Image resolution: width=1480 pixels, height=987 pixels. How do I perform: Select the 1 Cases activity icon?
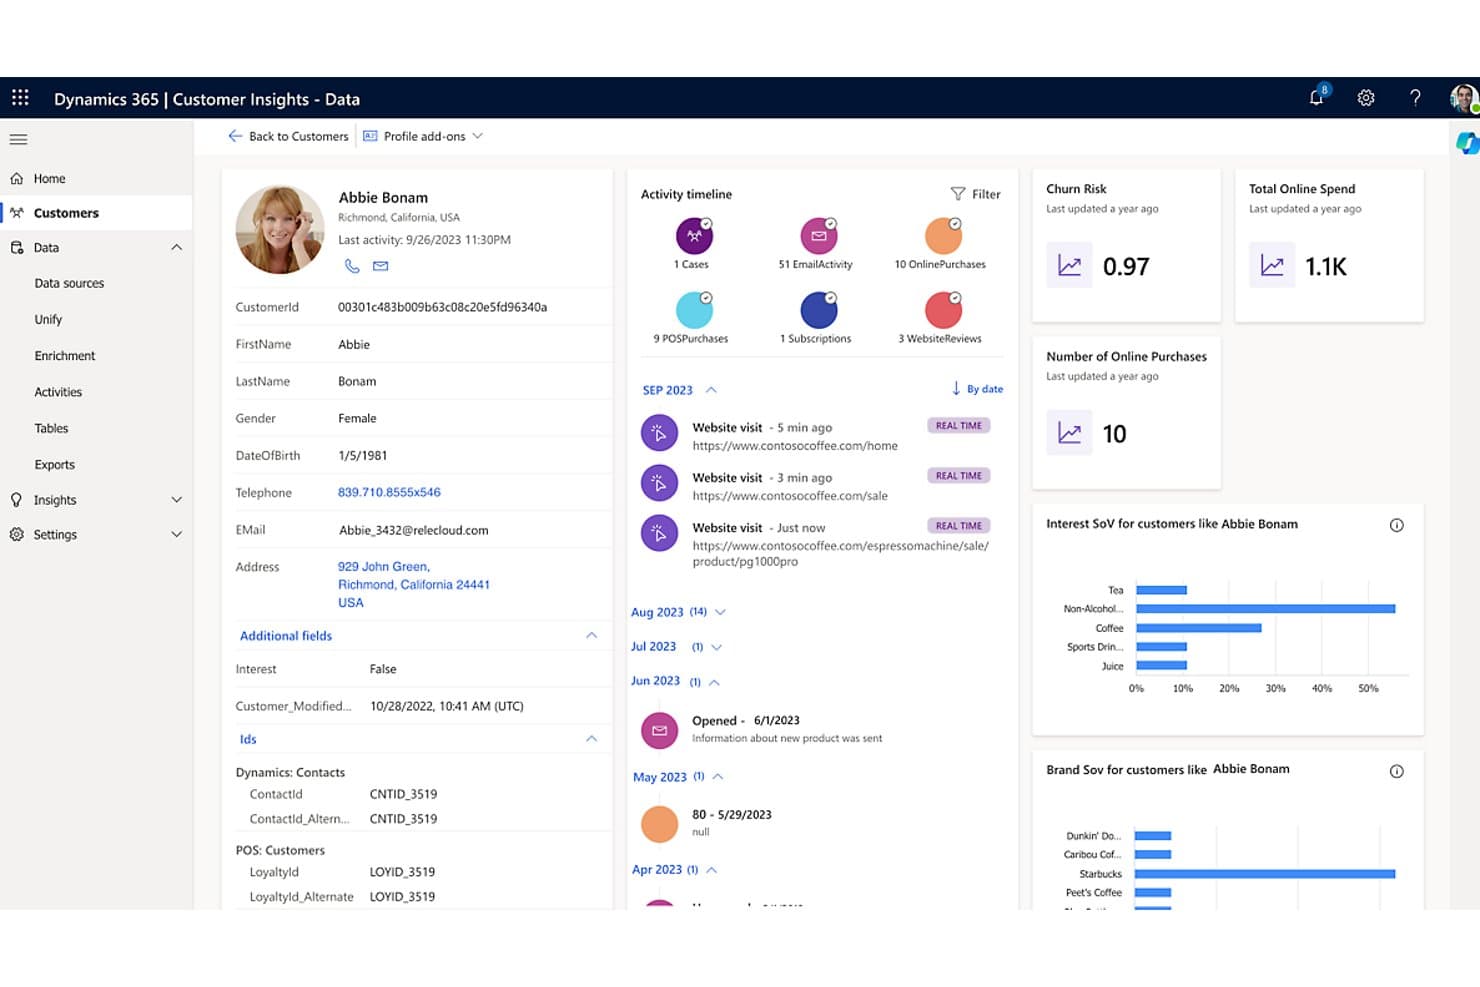tap(694, 236)
